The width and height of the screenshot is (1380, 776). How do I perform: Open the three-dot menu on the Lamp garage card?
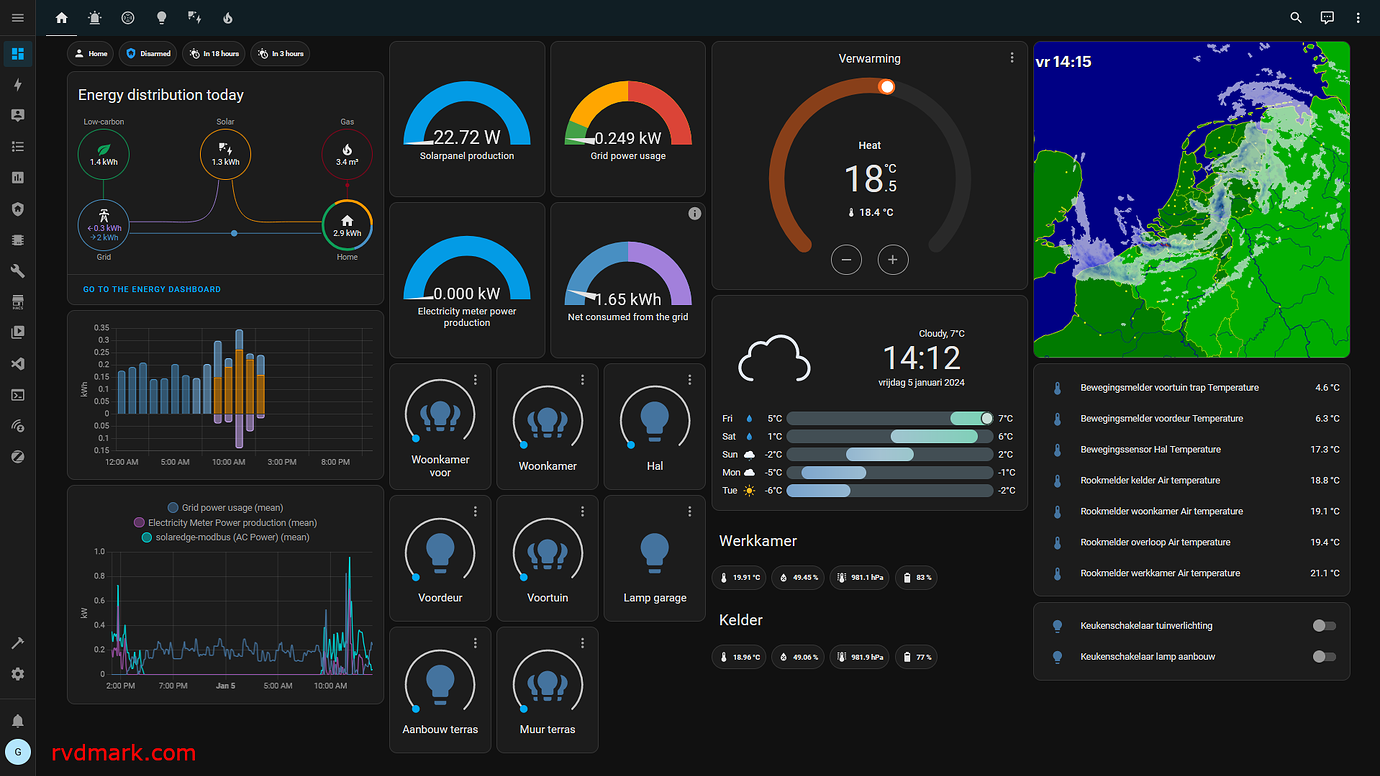(689, 510)
